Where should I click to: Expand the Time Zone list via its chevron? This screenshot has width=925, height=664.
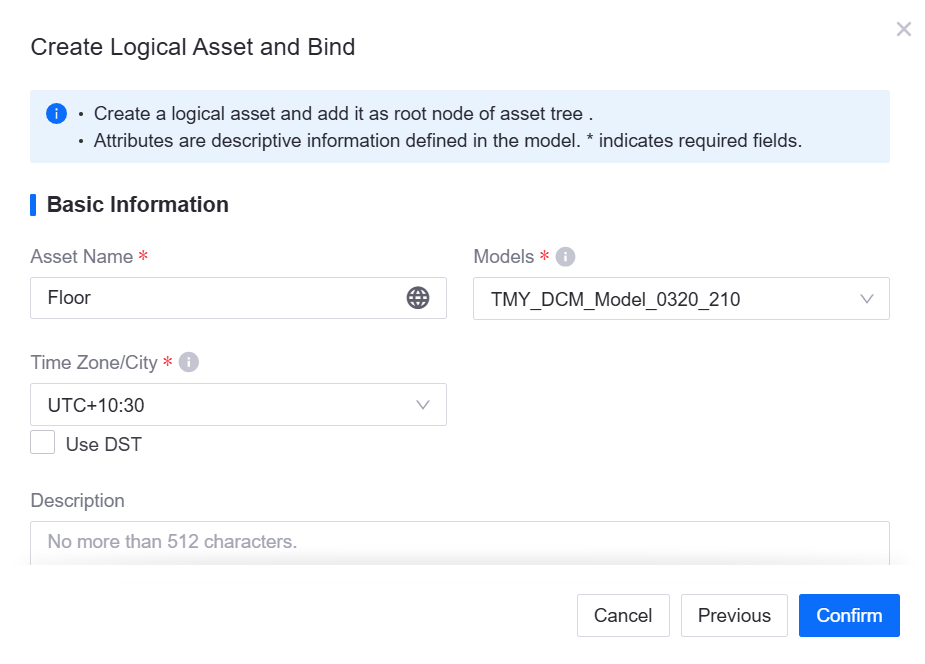[423, 405]
